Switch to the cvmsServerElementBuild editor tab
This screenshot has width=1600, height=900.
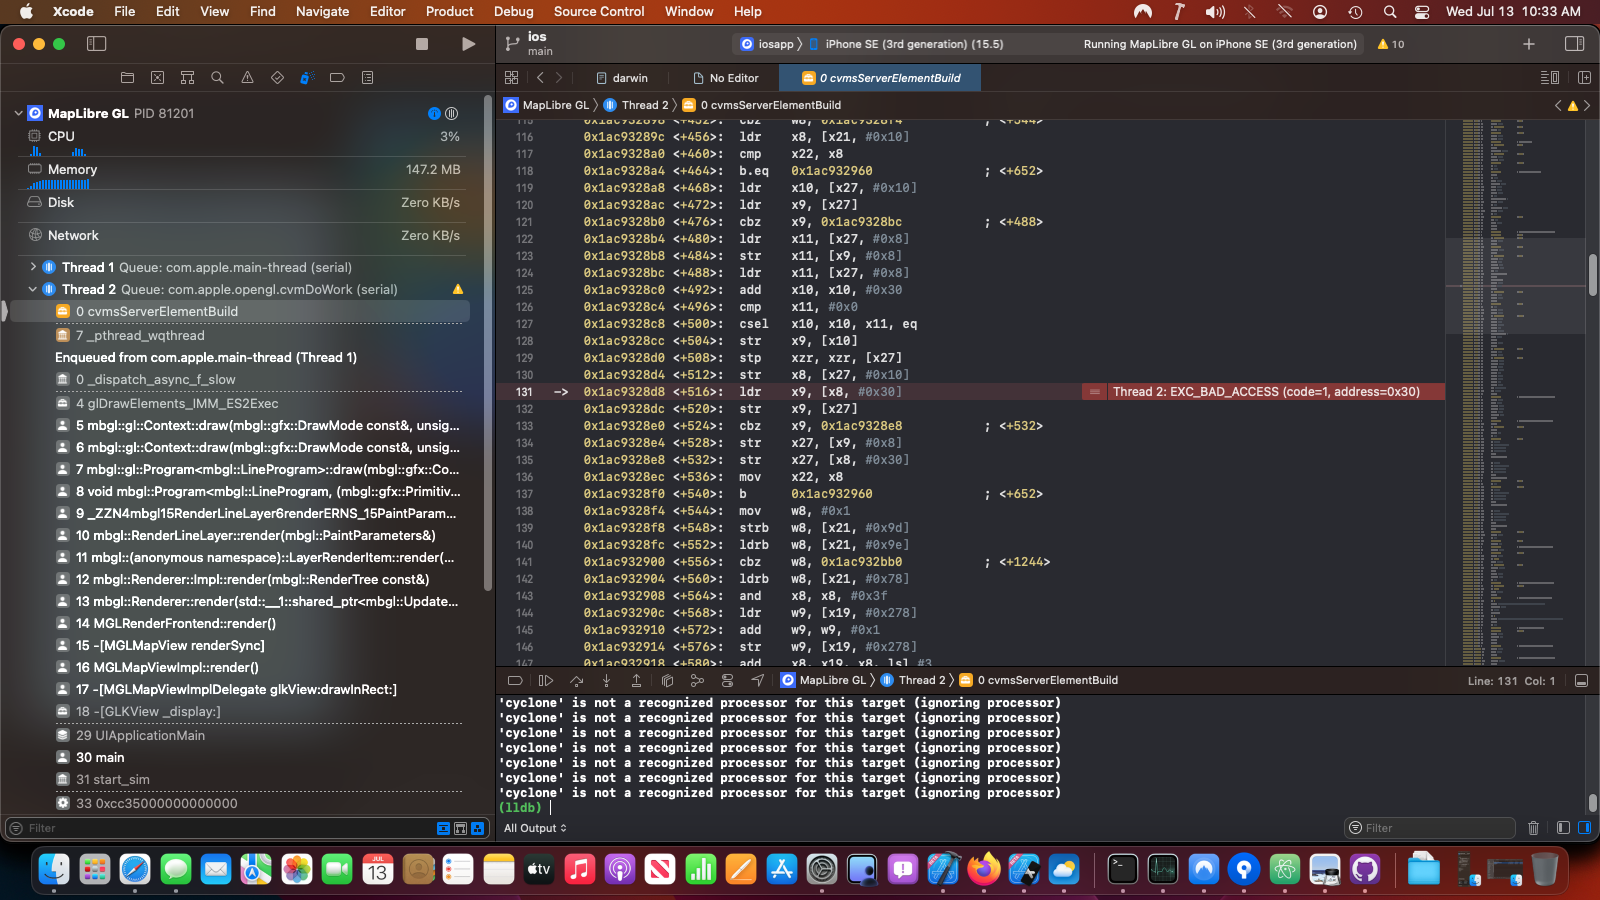[x=879, y=77]
